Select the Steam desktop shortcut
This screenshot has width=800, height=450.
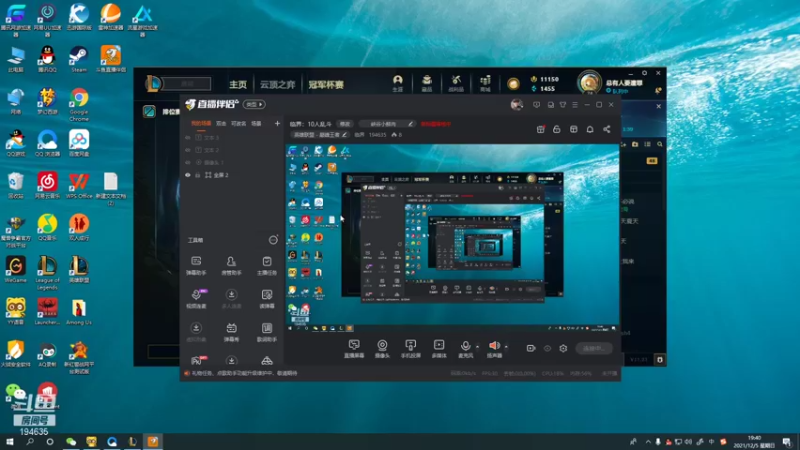(x=79, y=59)
